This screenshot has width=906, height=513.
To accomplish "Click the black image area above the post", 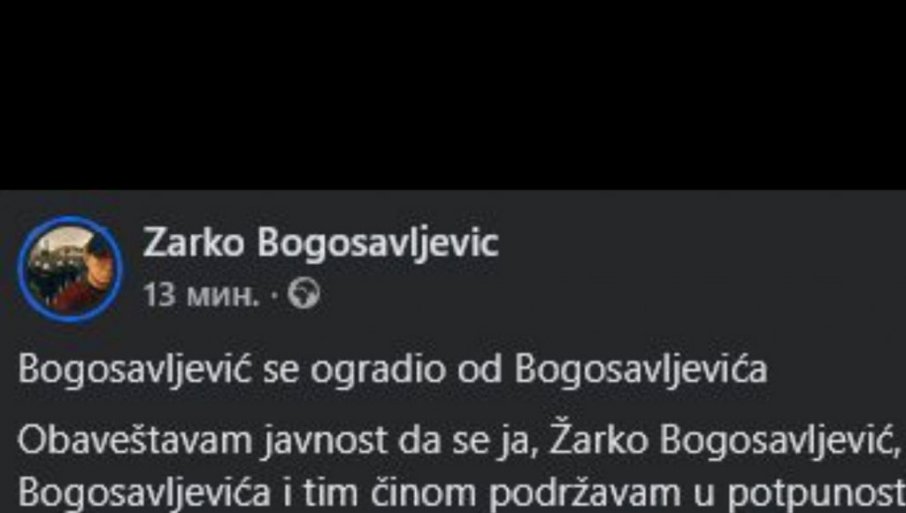I will [453, 95].
